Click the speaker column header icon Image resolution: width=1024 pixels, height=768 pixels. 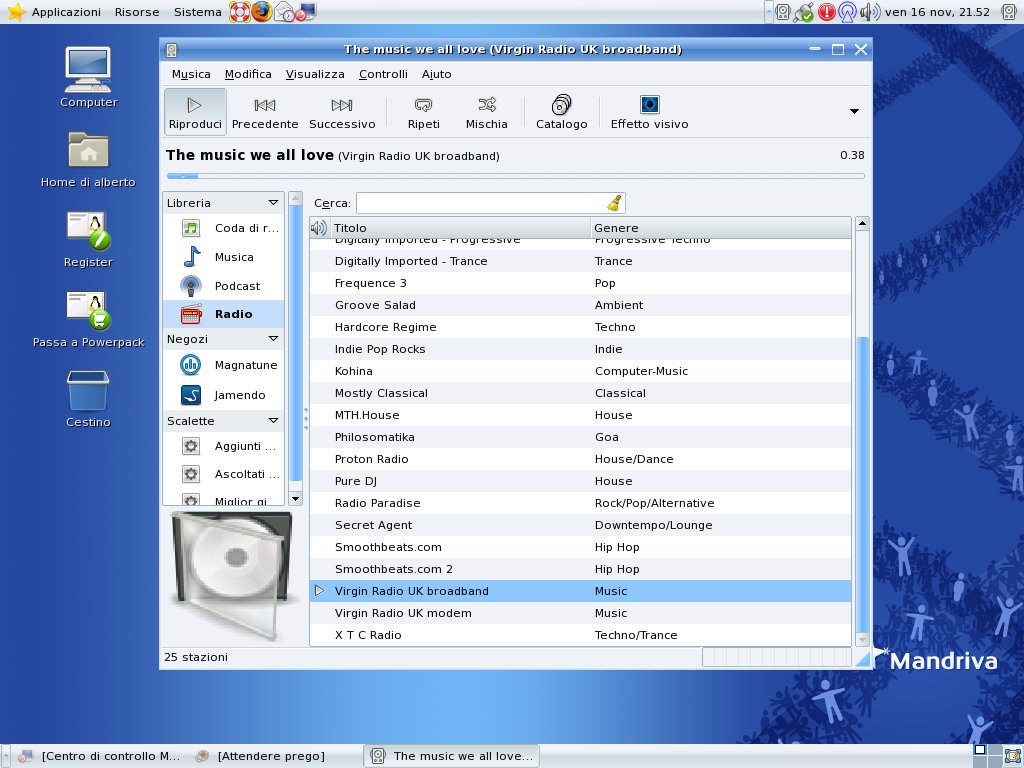click(319, 228)
